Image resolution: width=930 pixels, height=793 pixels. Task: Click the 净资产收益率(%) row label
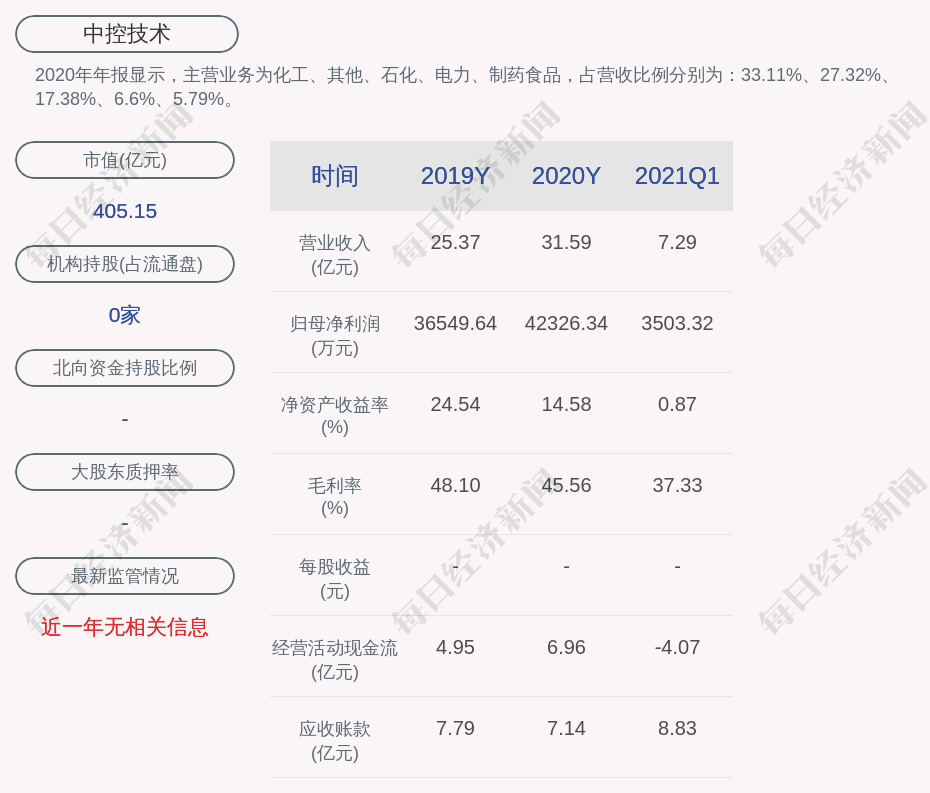point(335,416)
